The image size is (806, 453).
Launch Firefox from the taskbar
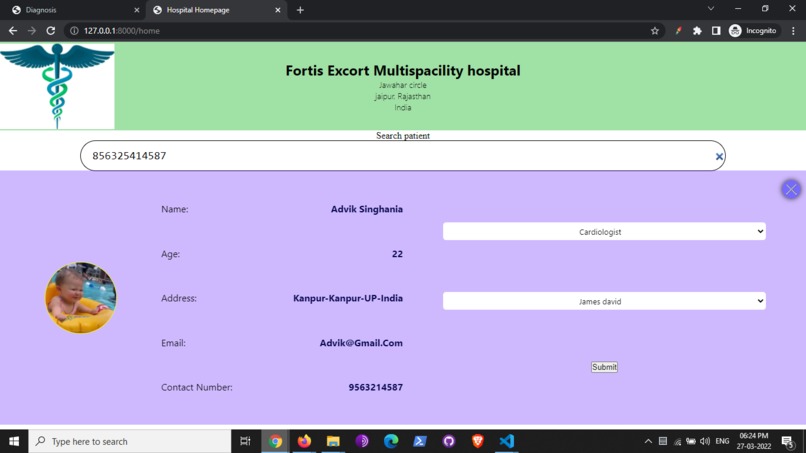tap(304, 441)
